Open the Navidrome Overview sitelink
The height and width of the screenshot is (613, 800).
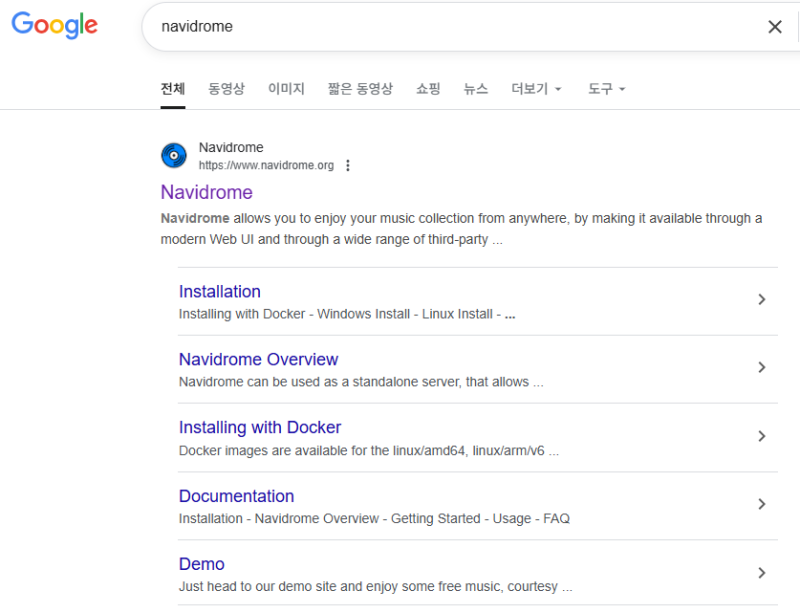pos(258,359)
